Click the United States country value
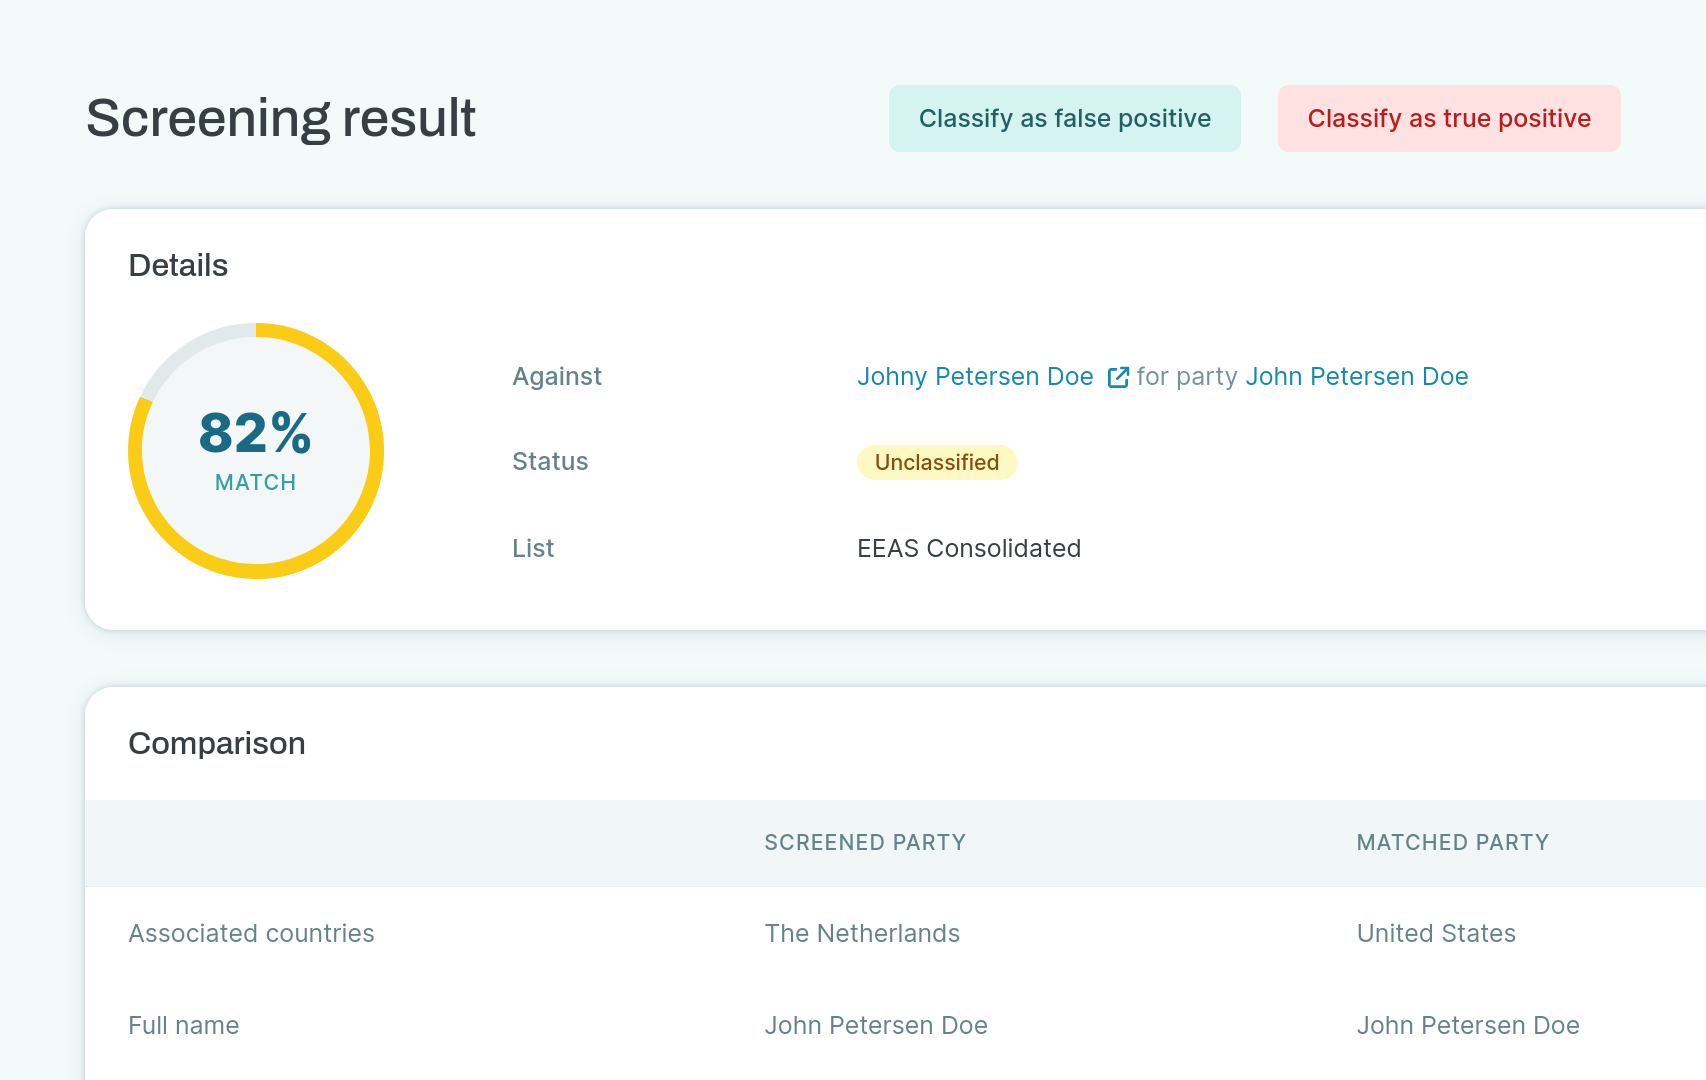 1436,933
